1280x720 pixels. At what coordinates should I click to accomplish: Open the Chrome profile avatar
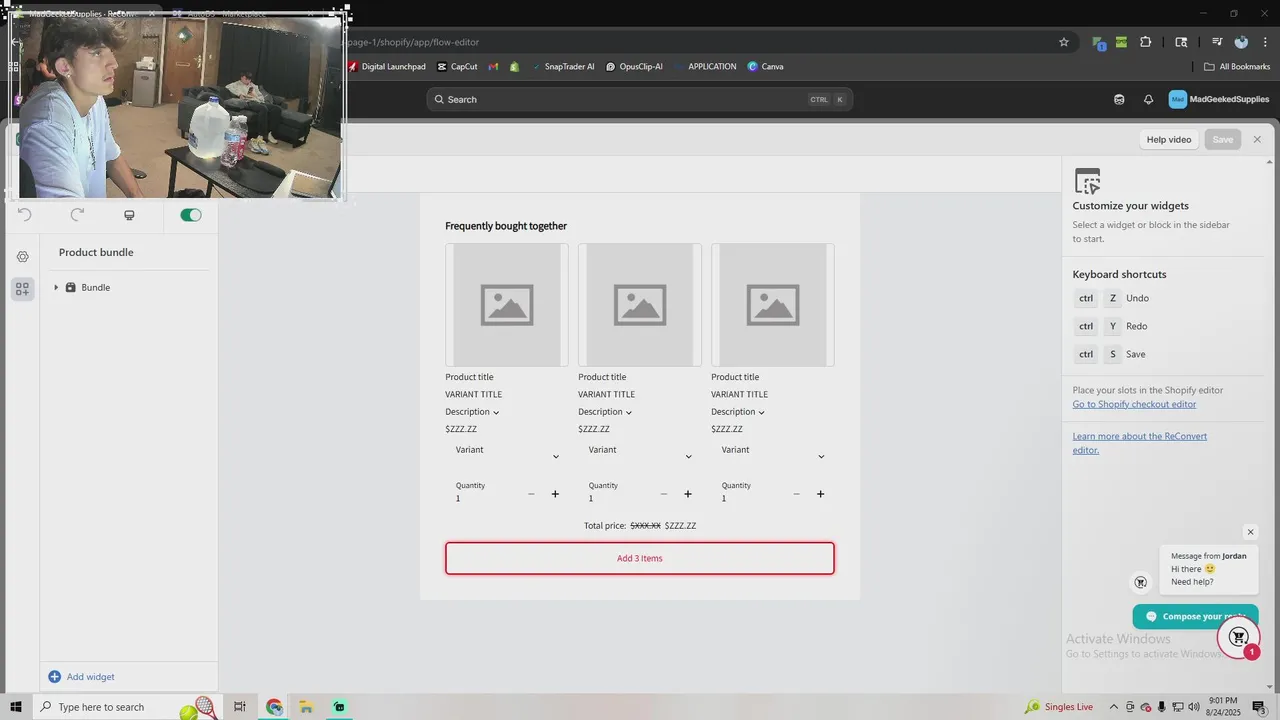[1241, 42]
